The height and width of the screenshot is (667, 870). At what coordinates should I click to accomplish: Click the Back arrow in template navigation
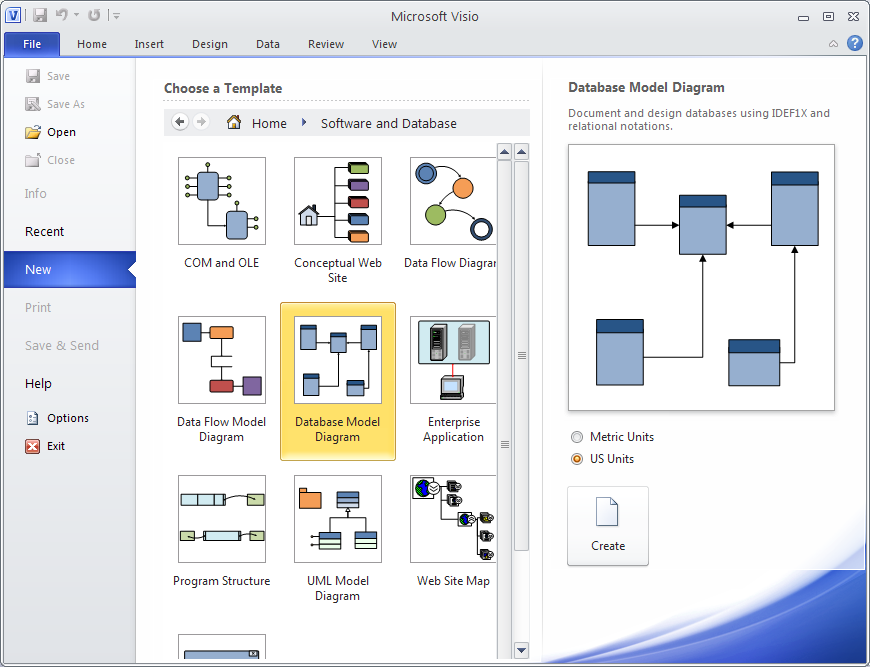point(180,122)
